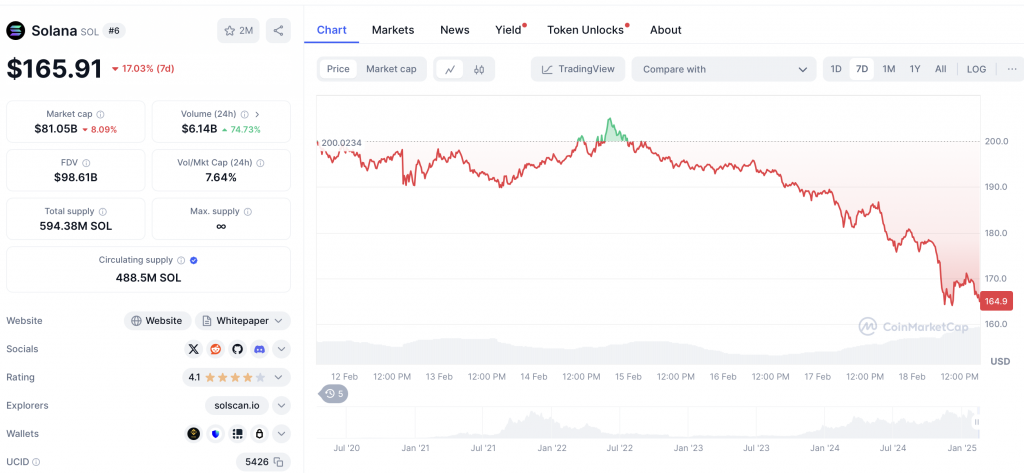Image resolution: width=1024 pixels, height=473 pixels.
Task: Open the Reddit social icon
Action: click(x=215, y=349)
